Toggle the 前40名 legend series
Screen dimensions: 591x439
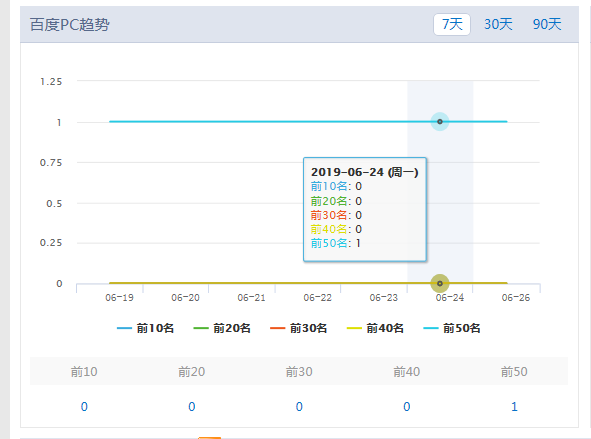(x=375, y=328)
